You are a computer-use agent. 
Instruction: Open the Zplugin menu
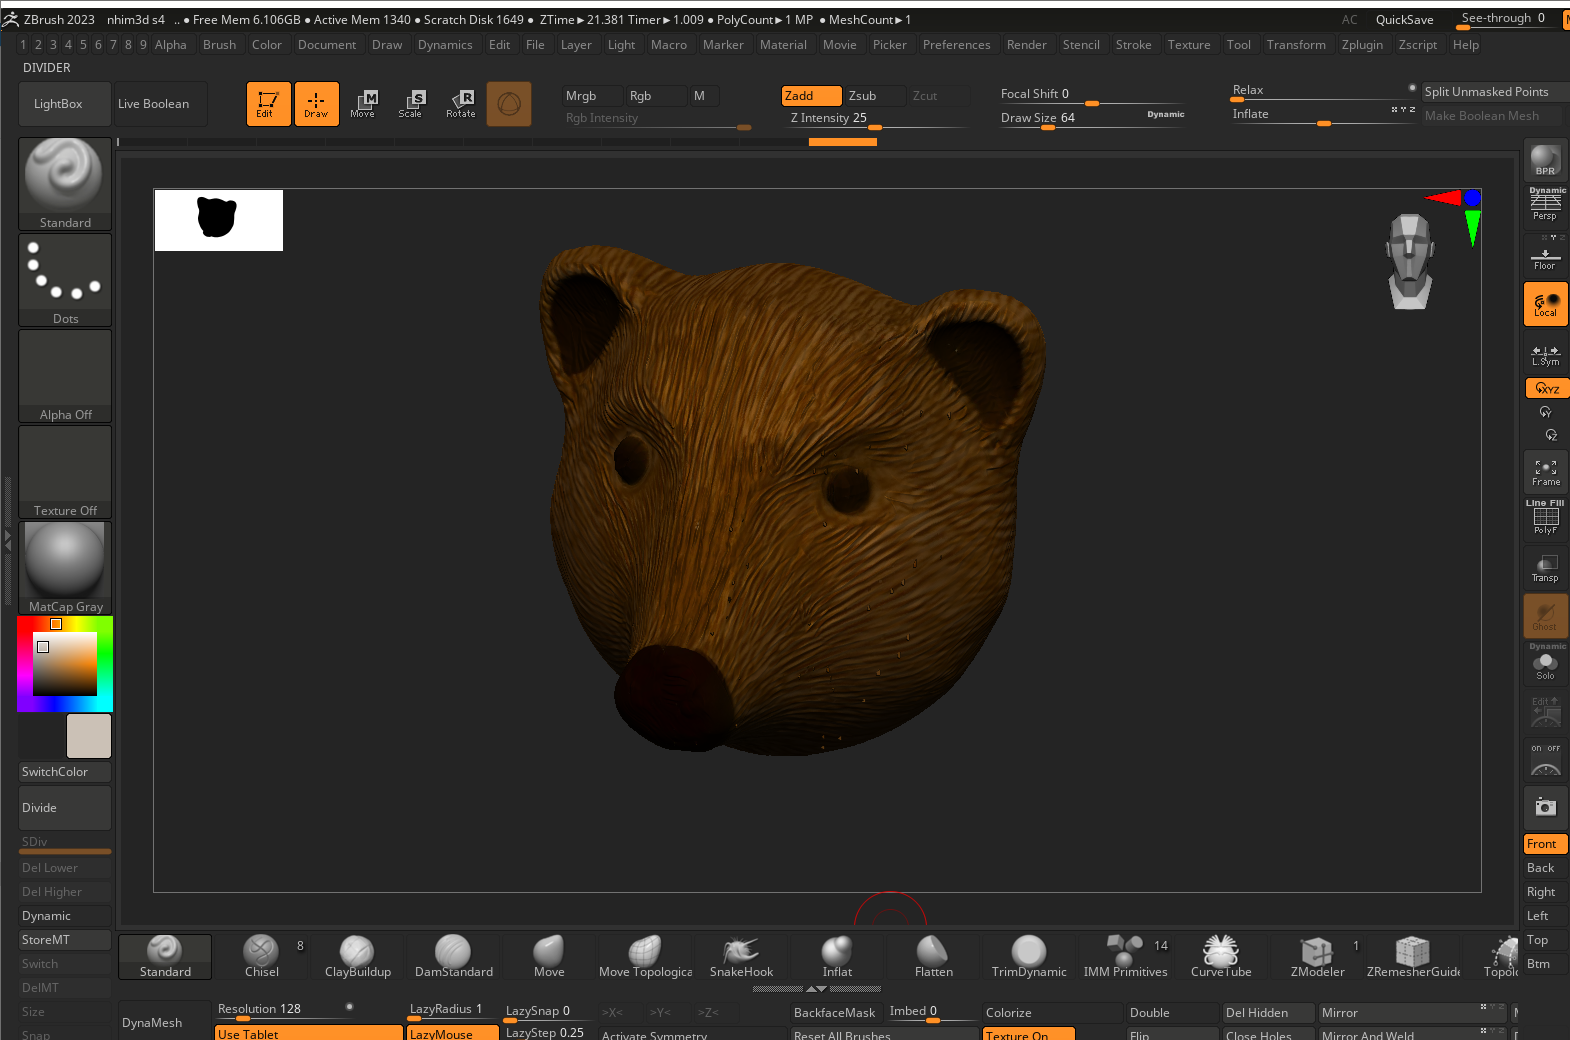pyautogui.click(x=1362, y=45)
